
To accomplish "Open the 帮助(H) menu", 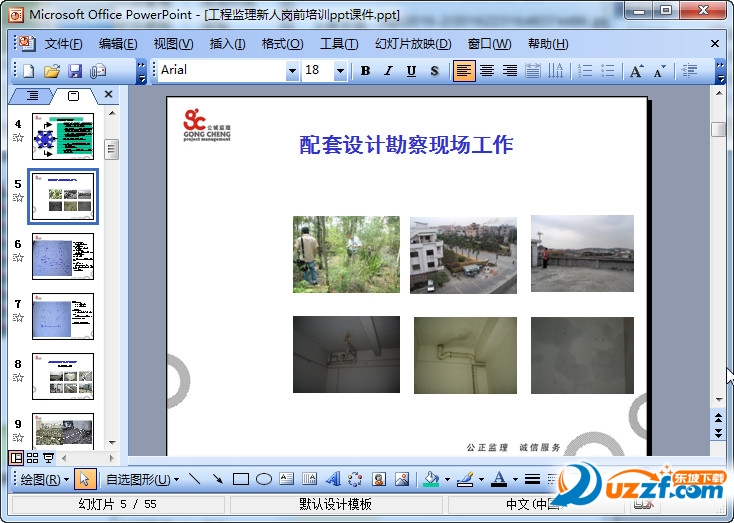I will click(548, 44).
